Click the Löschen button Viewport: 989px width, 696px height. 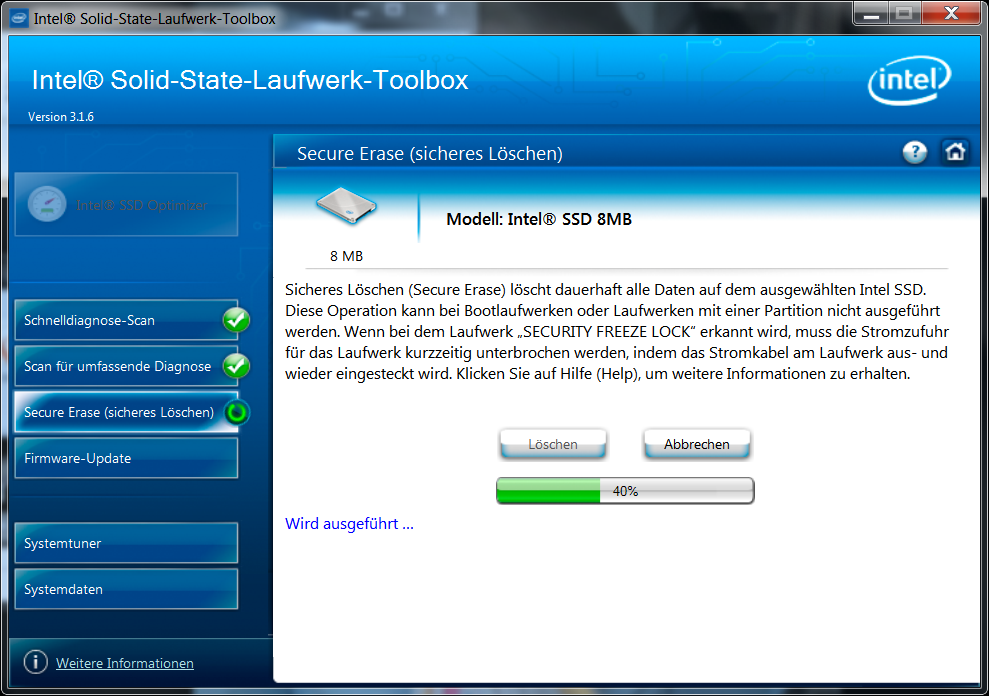pyautogui.click(x=553, y=444)
